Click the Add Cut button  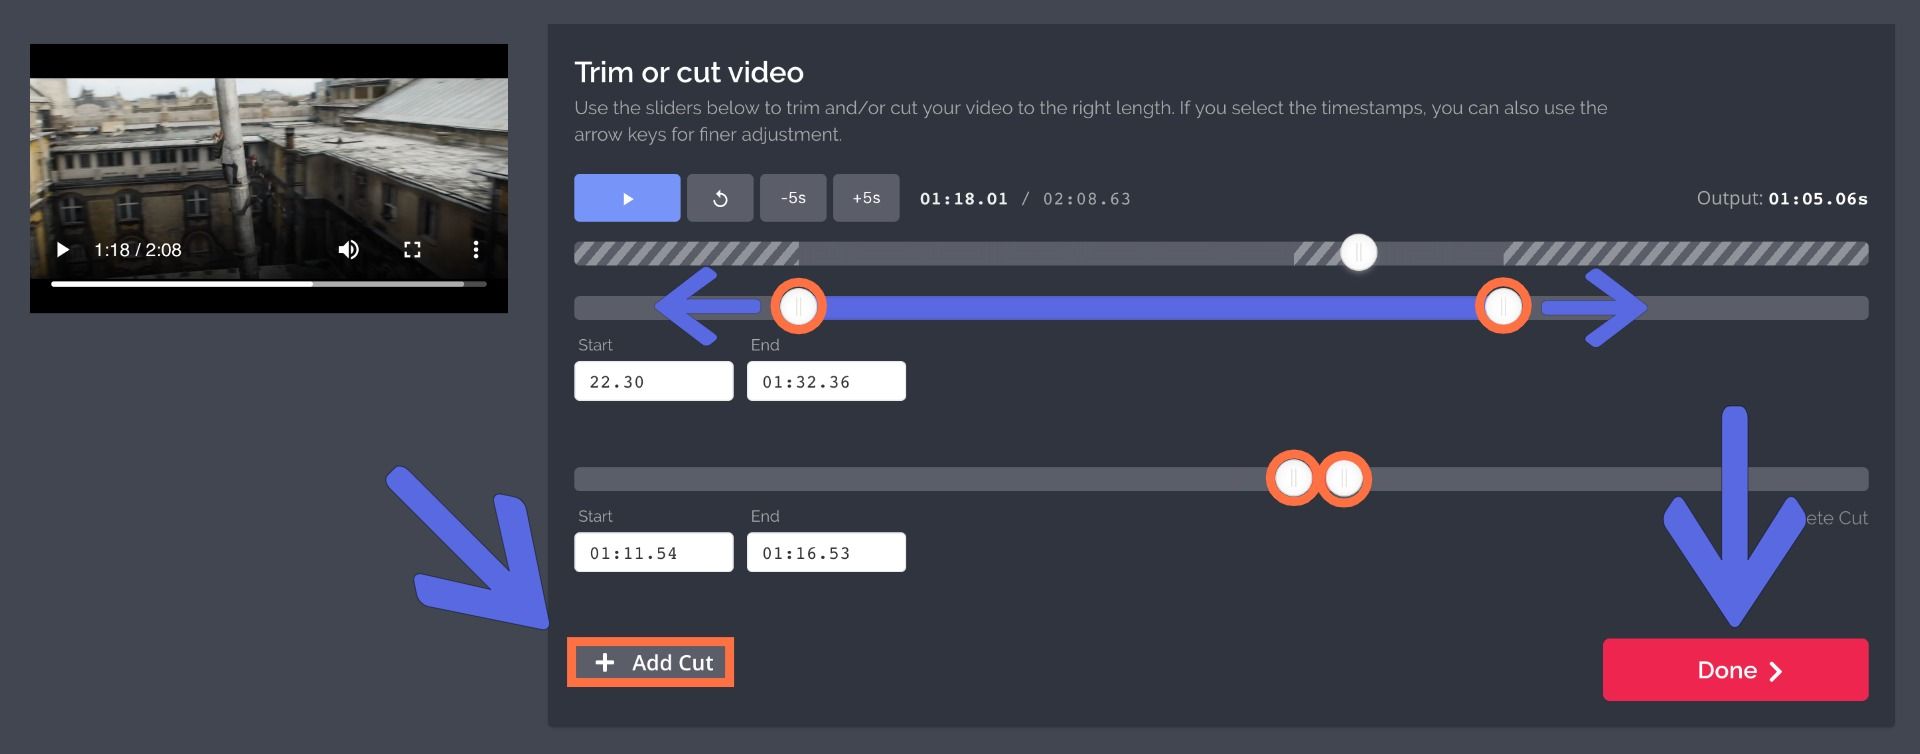[651, 662]
